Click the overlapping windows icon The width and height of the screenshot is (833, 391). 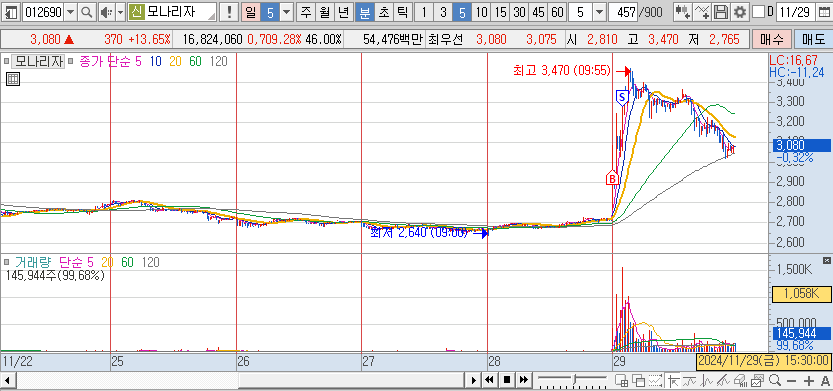[639, 380]
